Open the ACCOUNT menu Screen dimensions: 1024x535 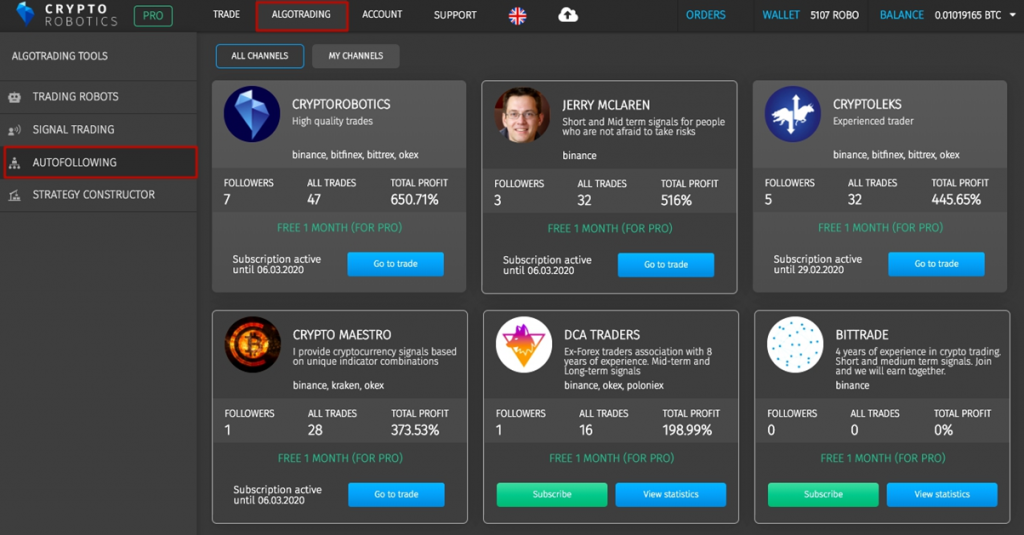(x=382, y=14)
